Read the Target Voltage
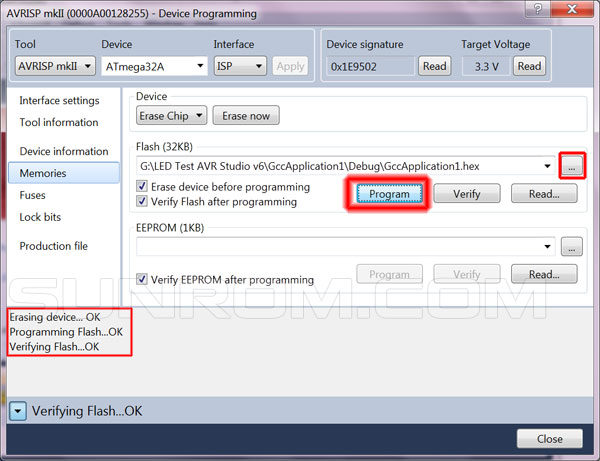Viewport: 600px width, 461px height. coord(529,66)
